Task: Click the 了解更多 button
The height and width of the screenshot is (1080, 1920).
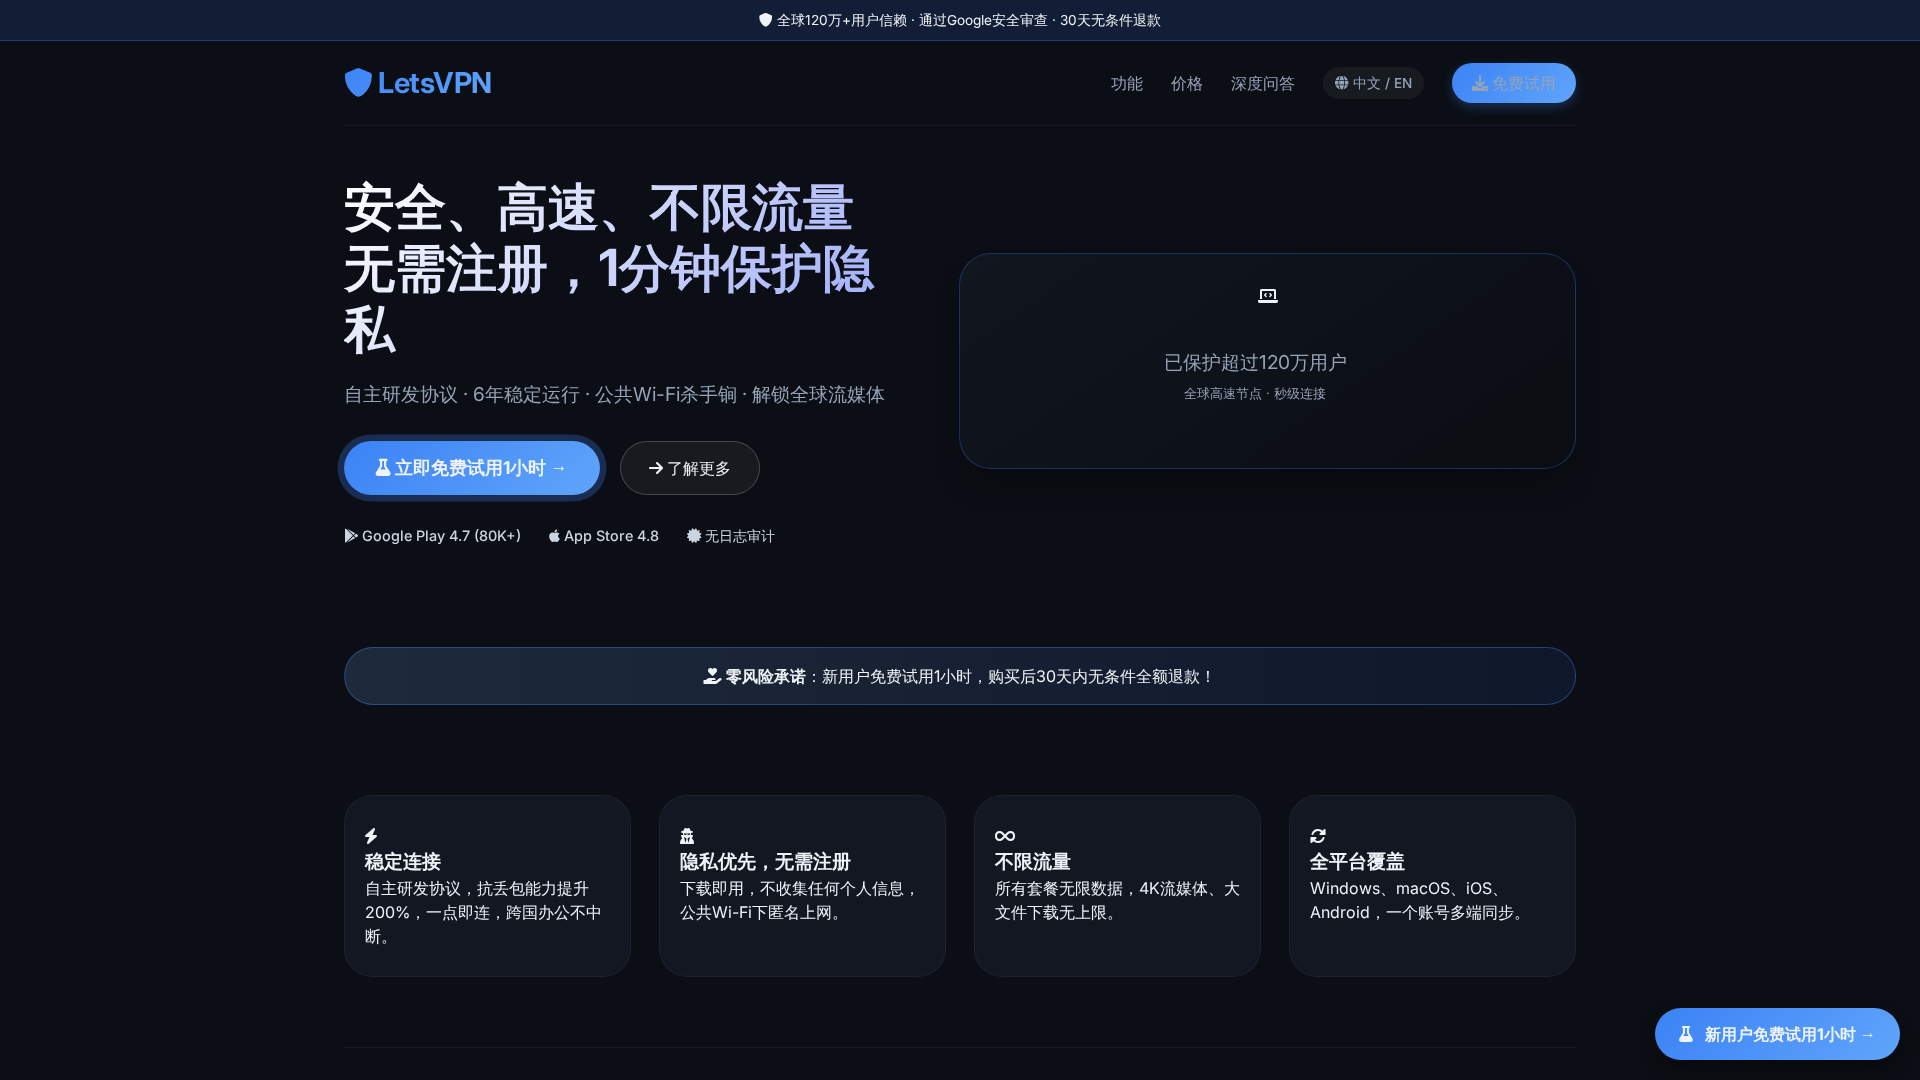Action: [689, 468]
